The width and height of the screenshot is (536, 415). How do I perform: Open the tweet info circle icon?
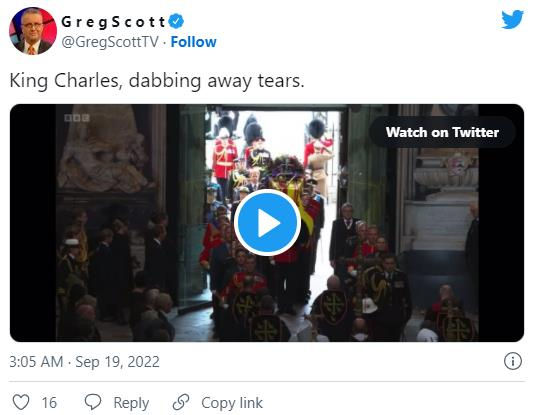(512, 361)
